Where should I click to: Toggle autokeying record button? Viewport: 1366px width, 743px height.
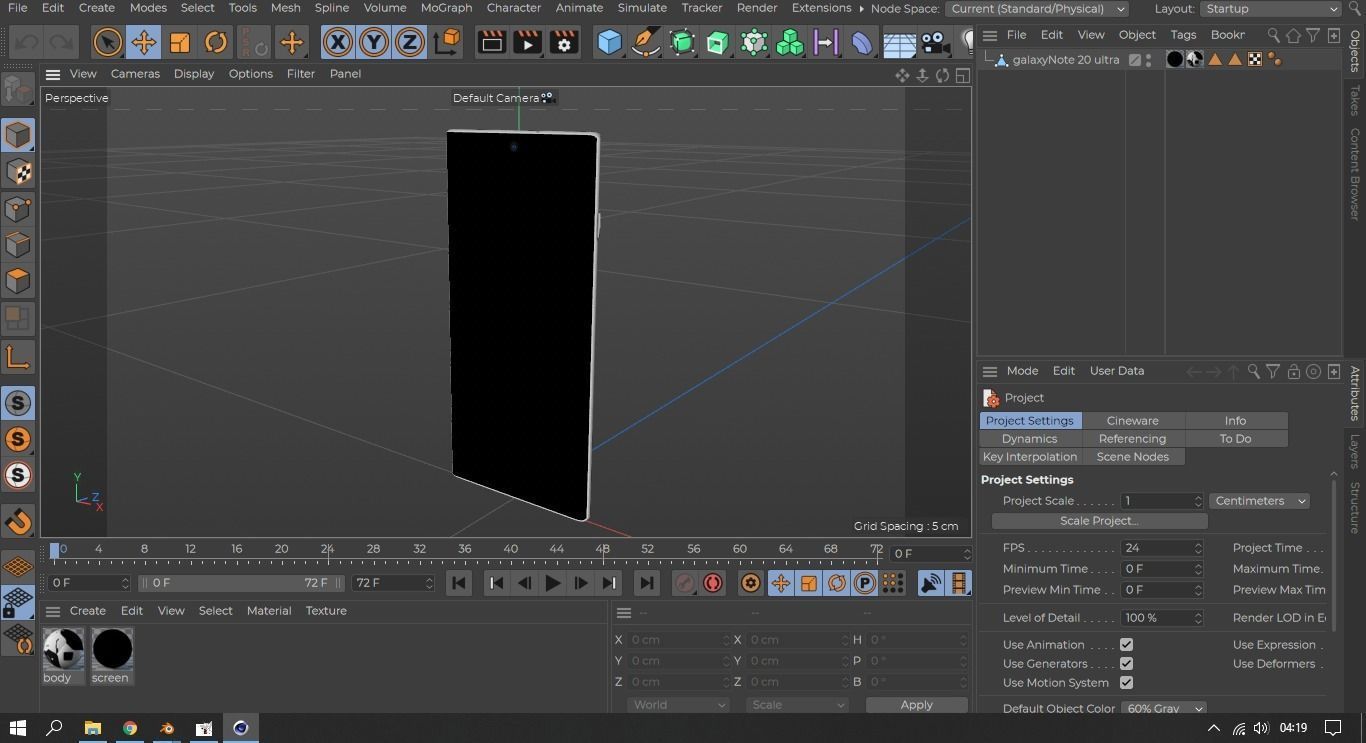coord(713,583)
